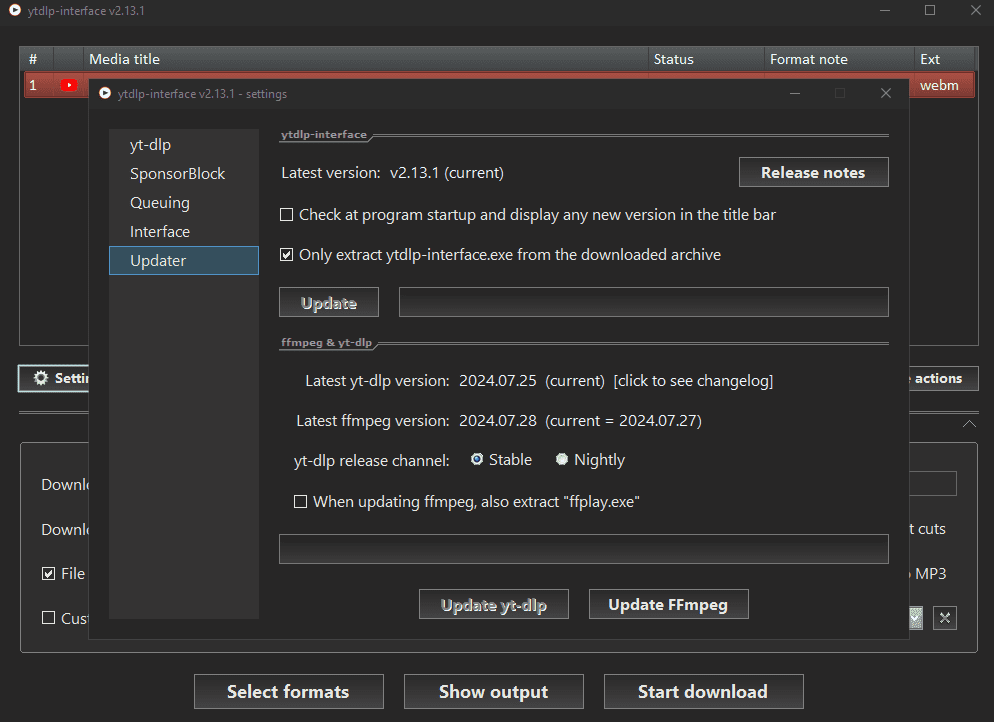Click the Update button for ytdlp-interface
994x722 pixels.
point(329,302)
